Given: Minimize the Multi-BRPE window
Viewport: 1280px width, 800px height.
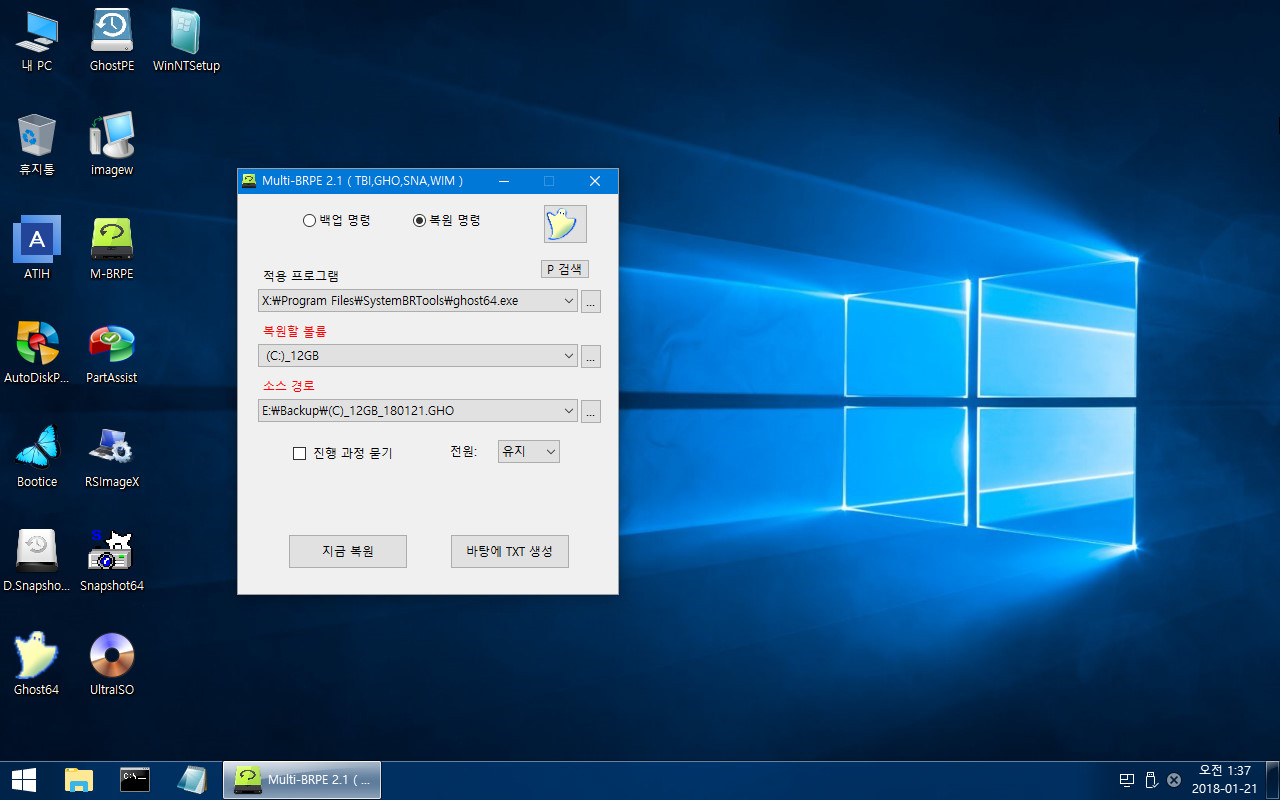Looking at the screenshot, I should pos(504,181).
